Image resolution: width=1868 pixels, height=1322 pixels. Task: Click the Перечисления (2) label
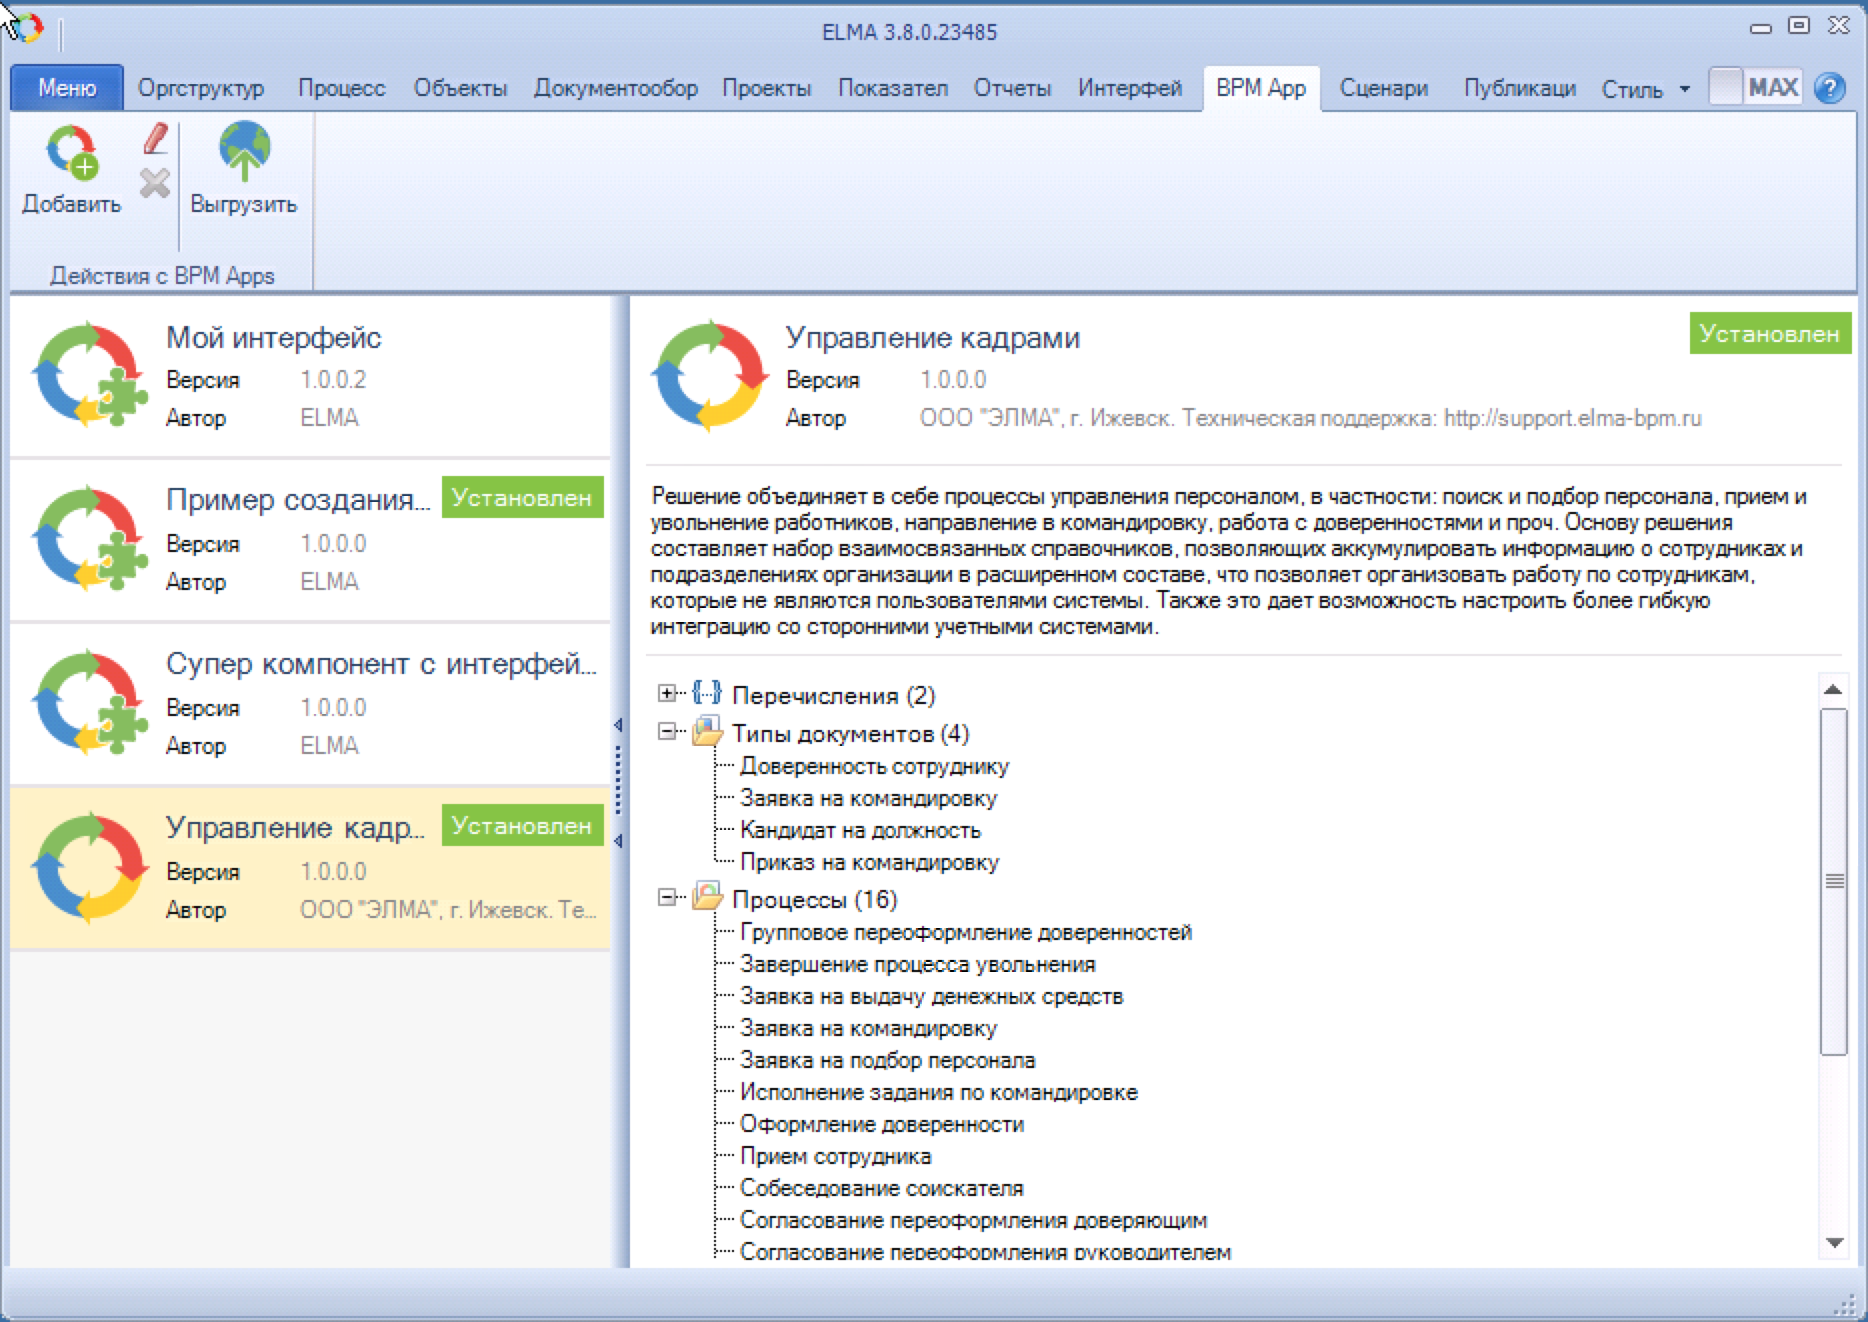[833, 695]
